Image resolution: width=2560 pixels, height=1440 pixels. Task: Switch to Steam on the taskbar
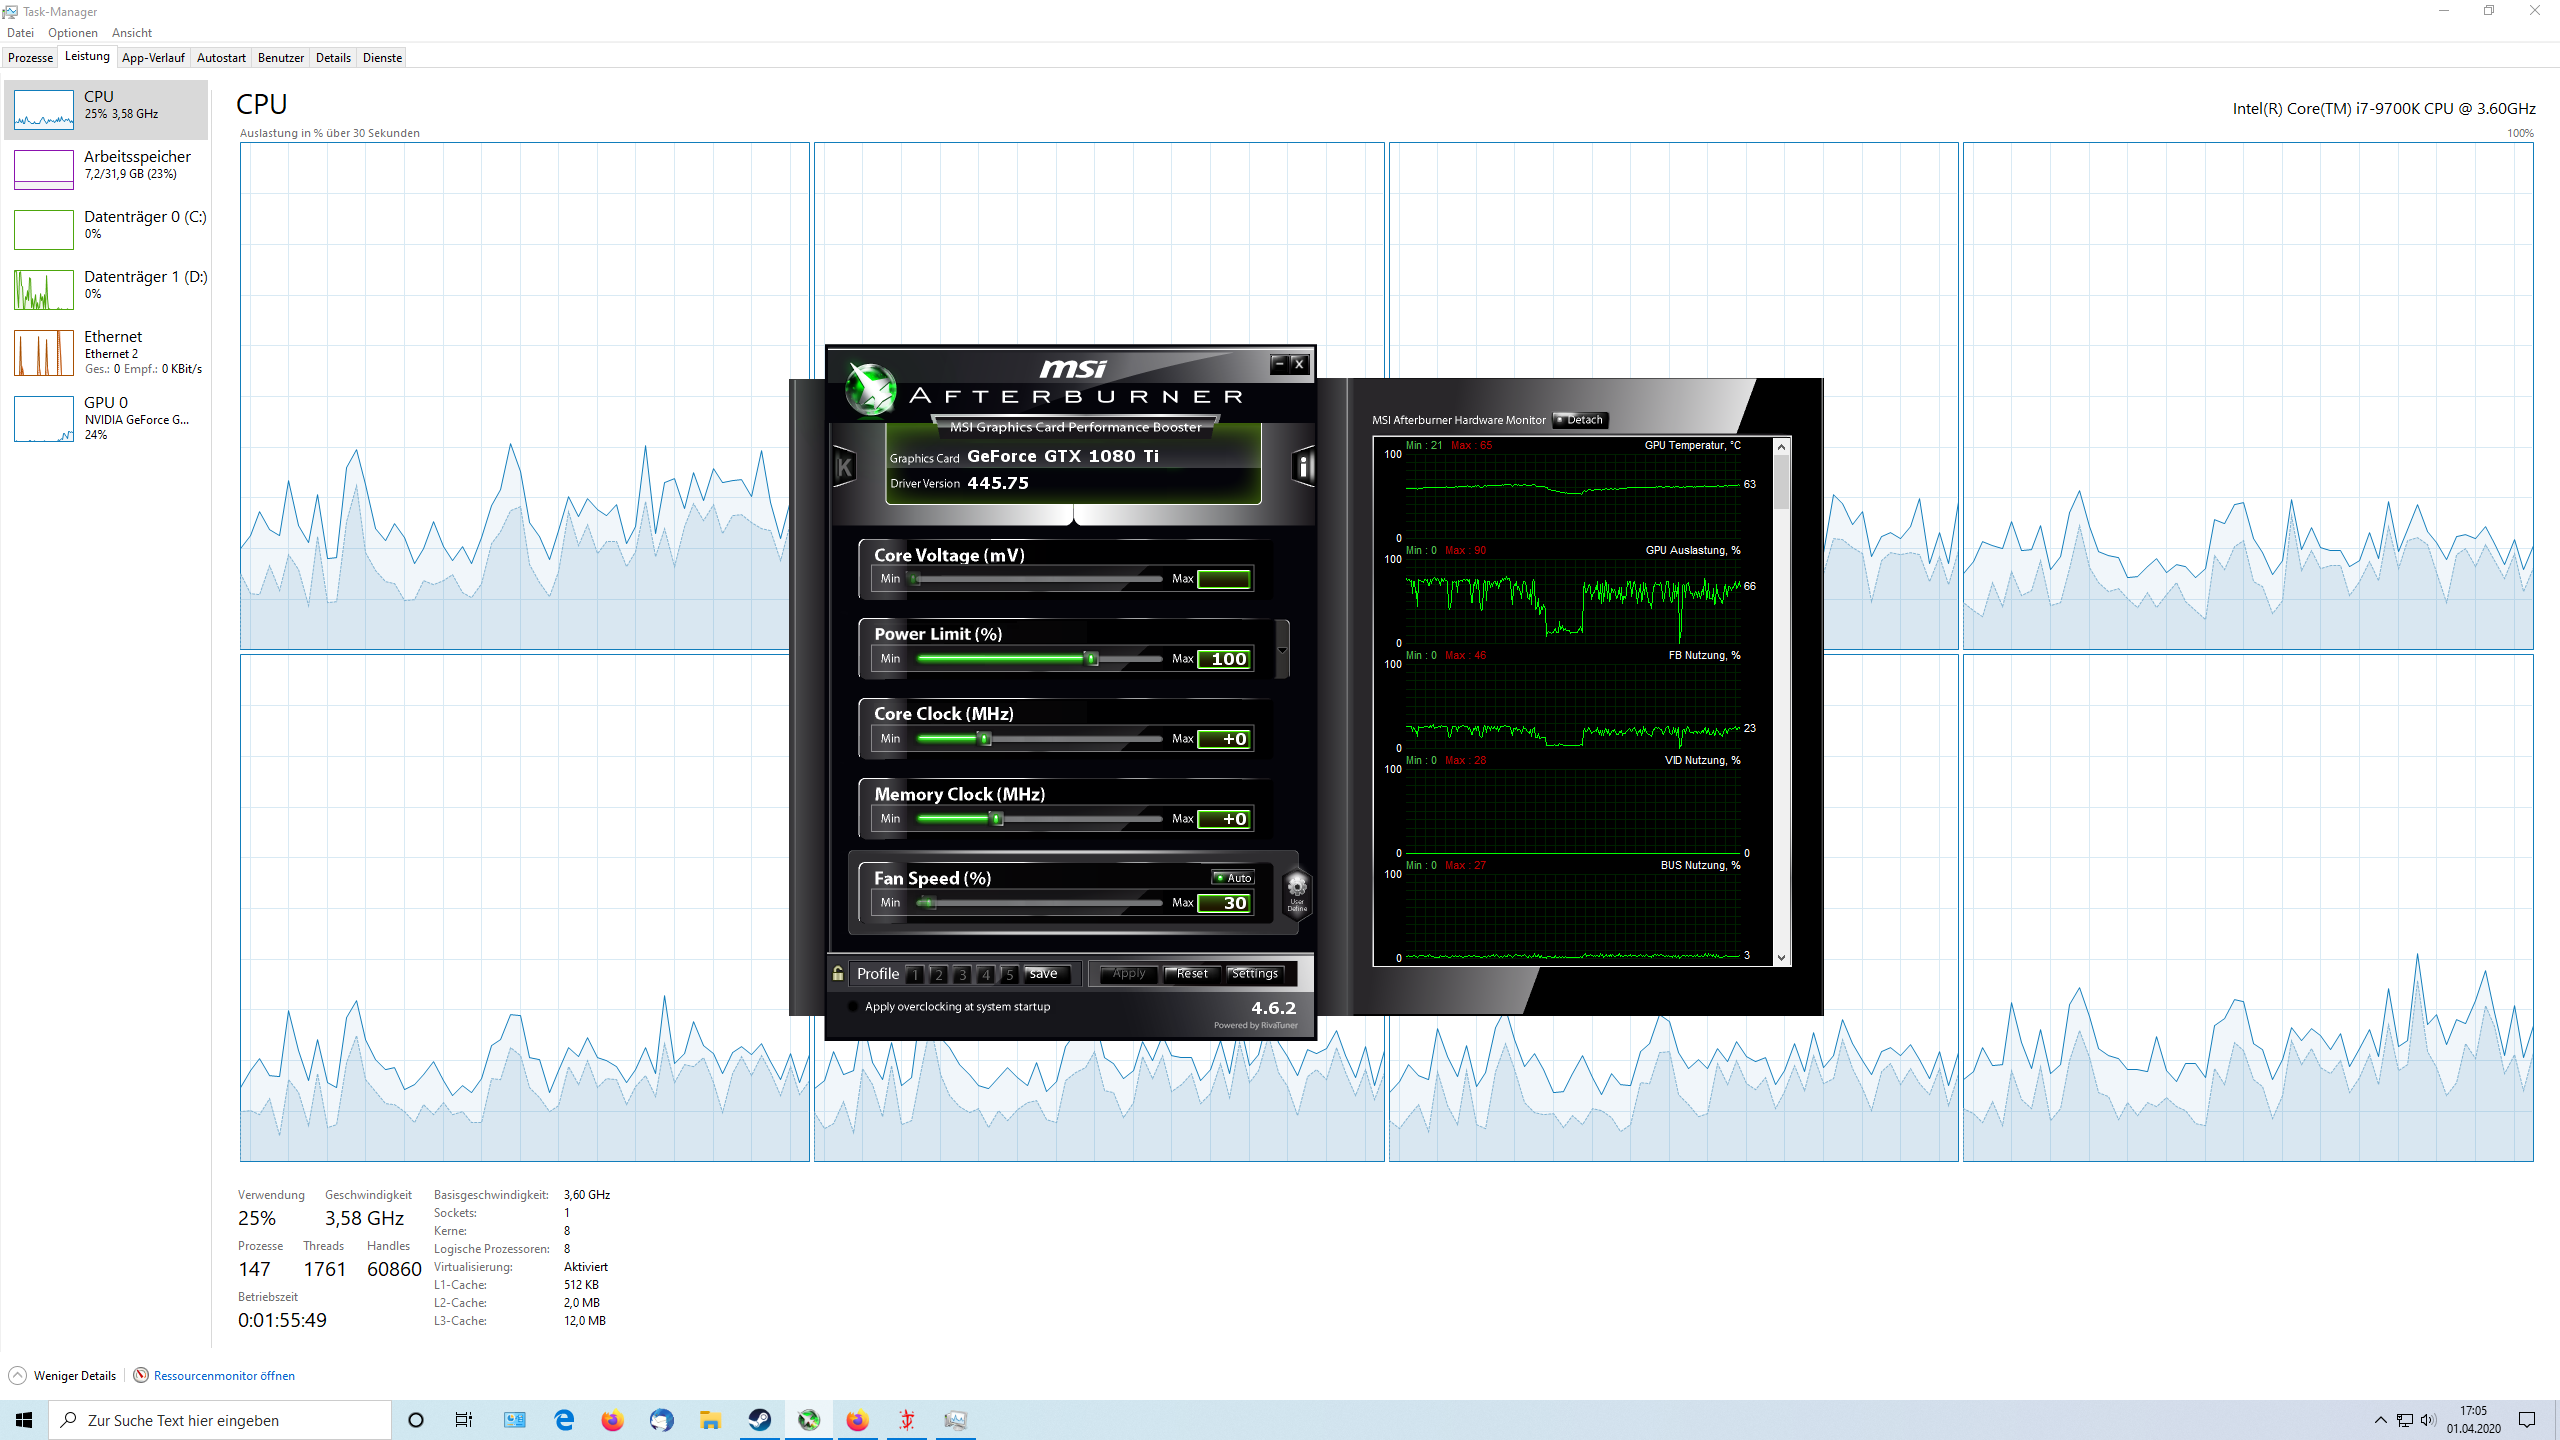click(x=759, y=1420)
